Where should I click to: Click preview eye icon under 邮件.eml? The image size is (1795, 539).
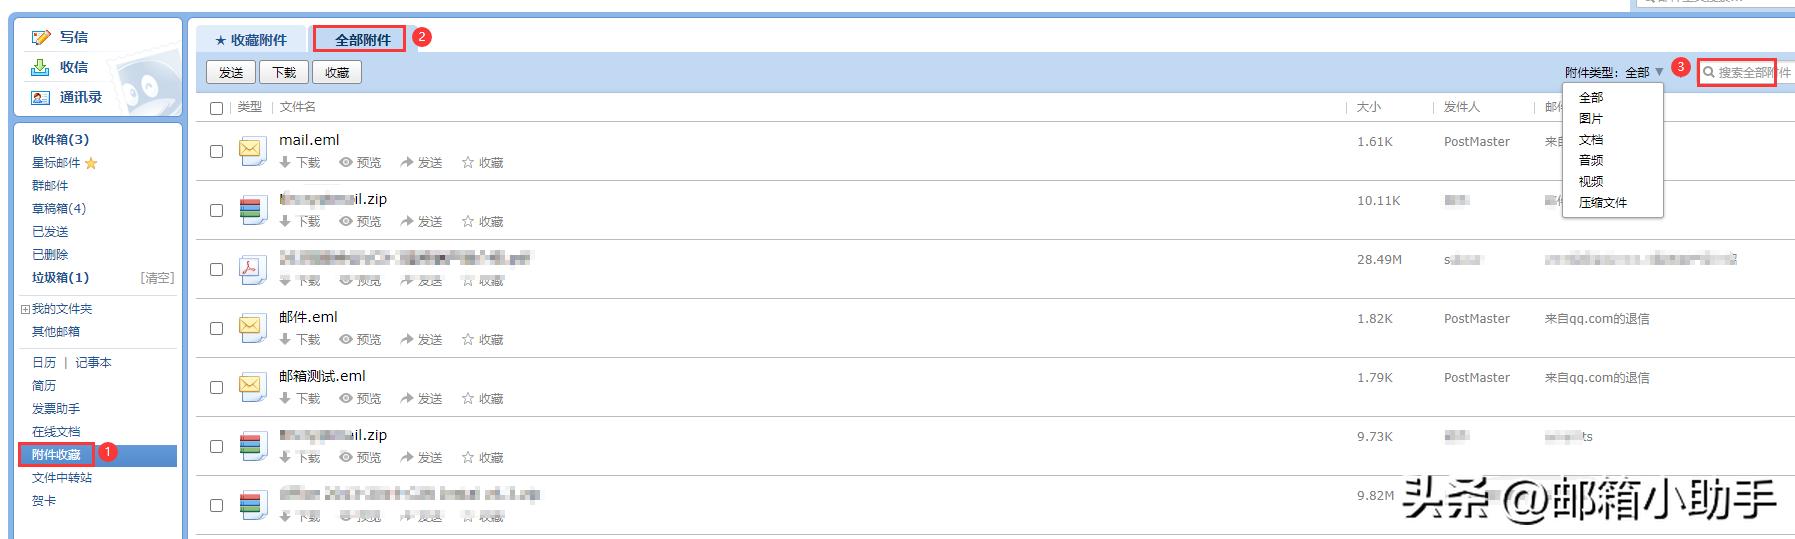coord(346,339)
